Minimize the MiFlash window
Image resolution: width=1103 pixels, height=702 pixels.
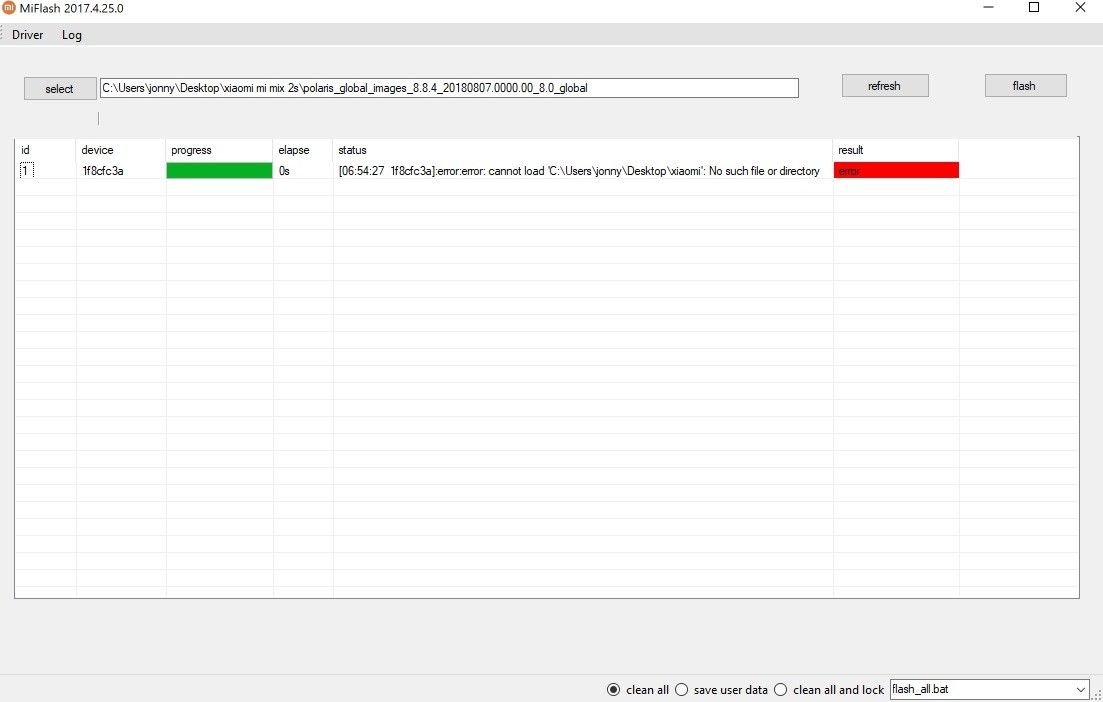coord(988,8)
